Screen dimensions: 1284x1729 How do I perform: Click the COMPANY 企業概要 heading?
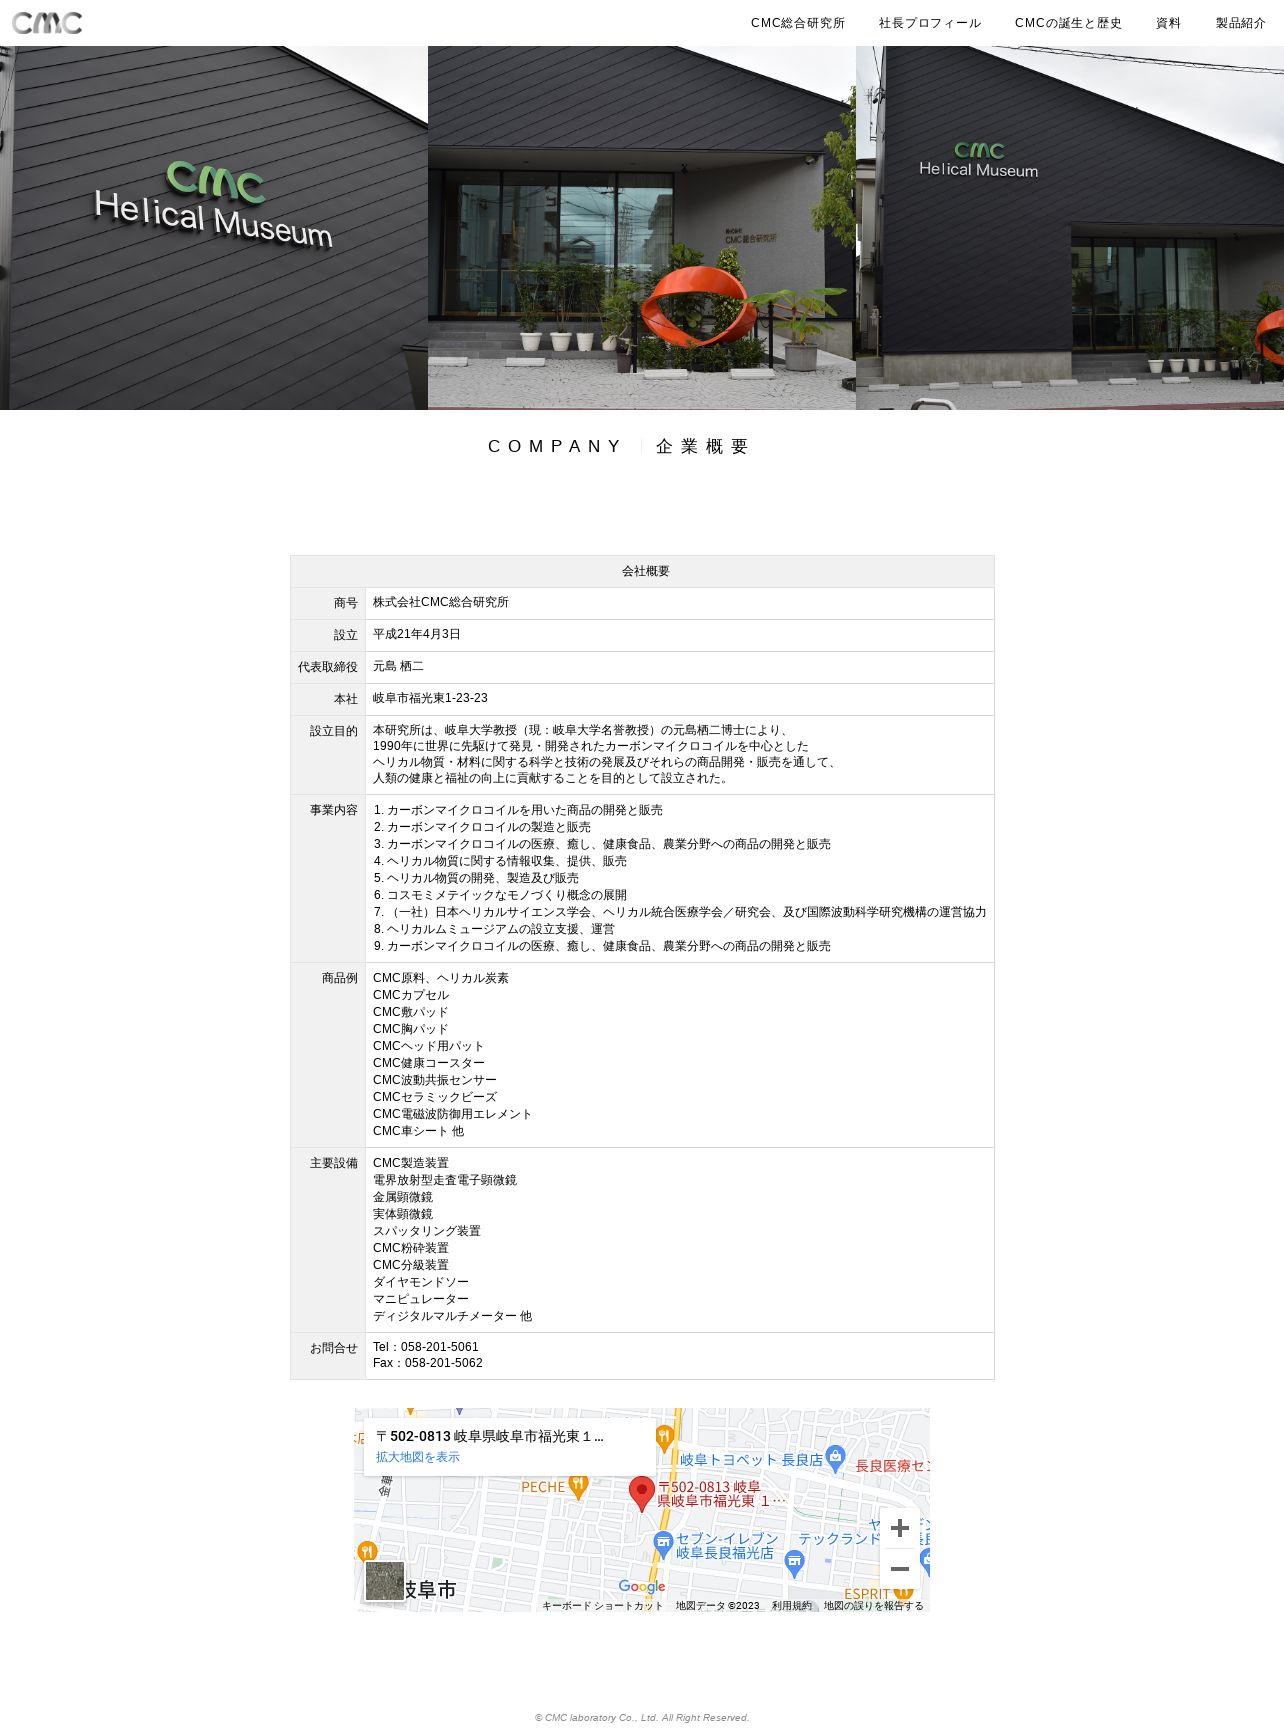619,446
